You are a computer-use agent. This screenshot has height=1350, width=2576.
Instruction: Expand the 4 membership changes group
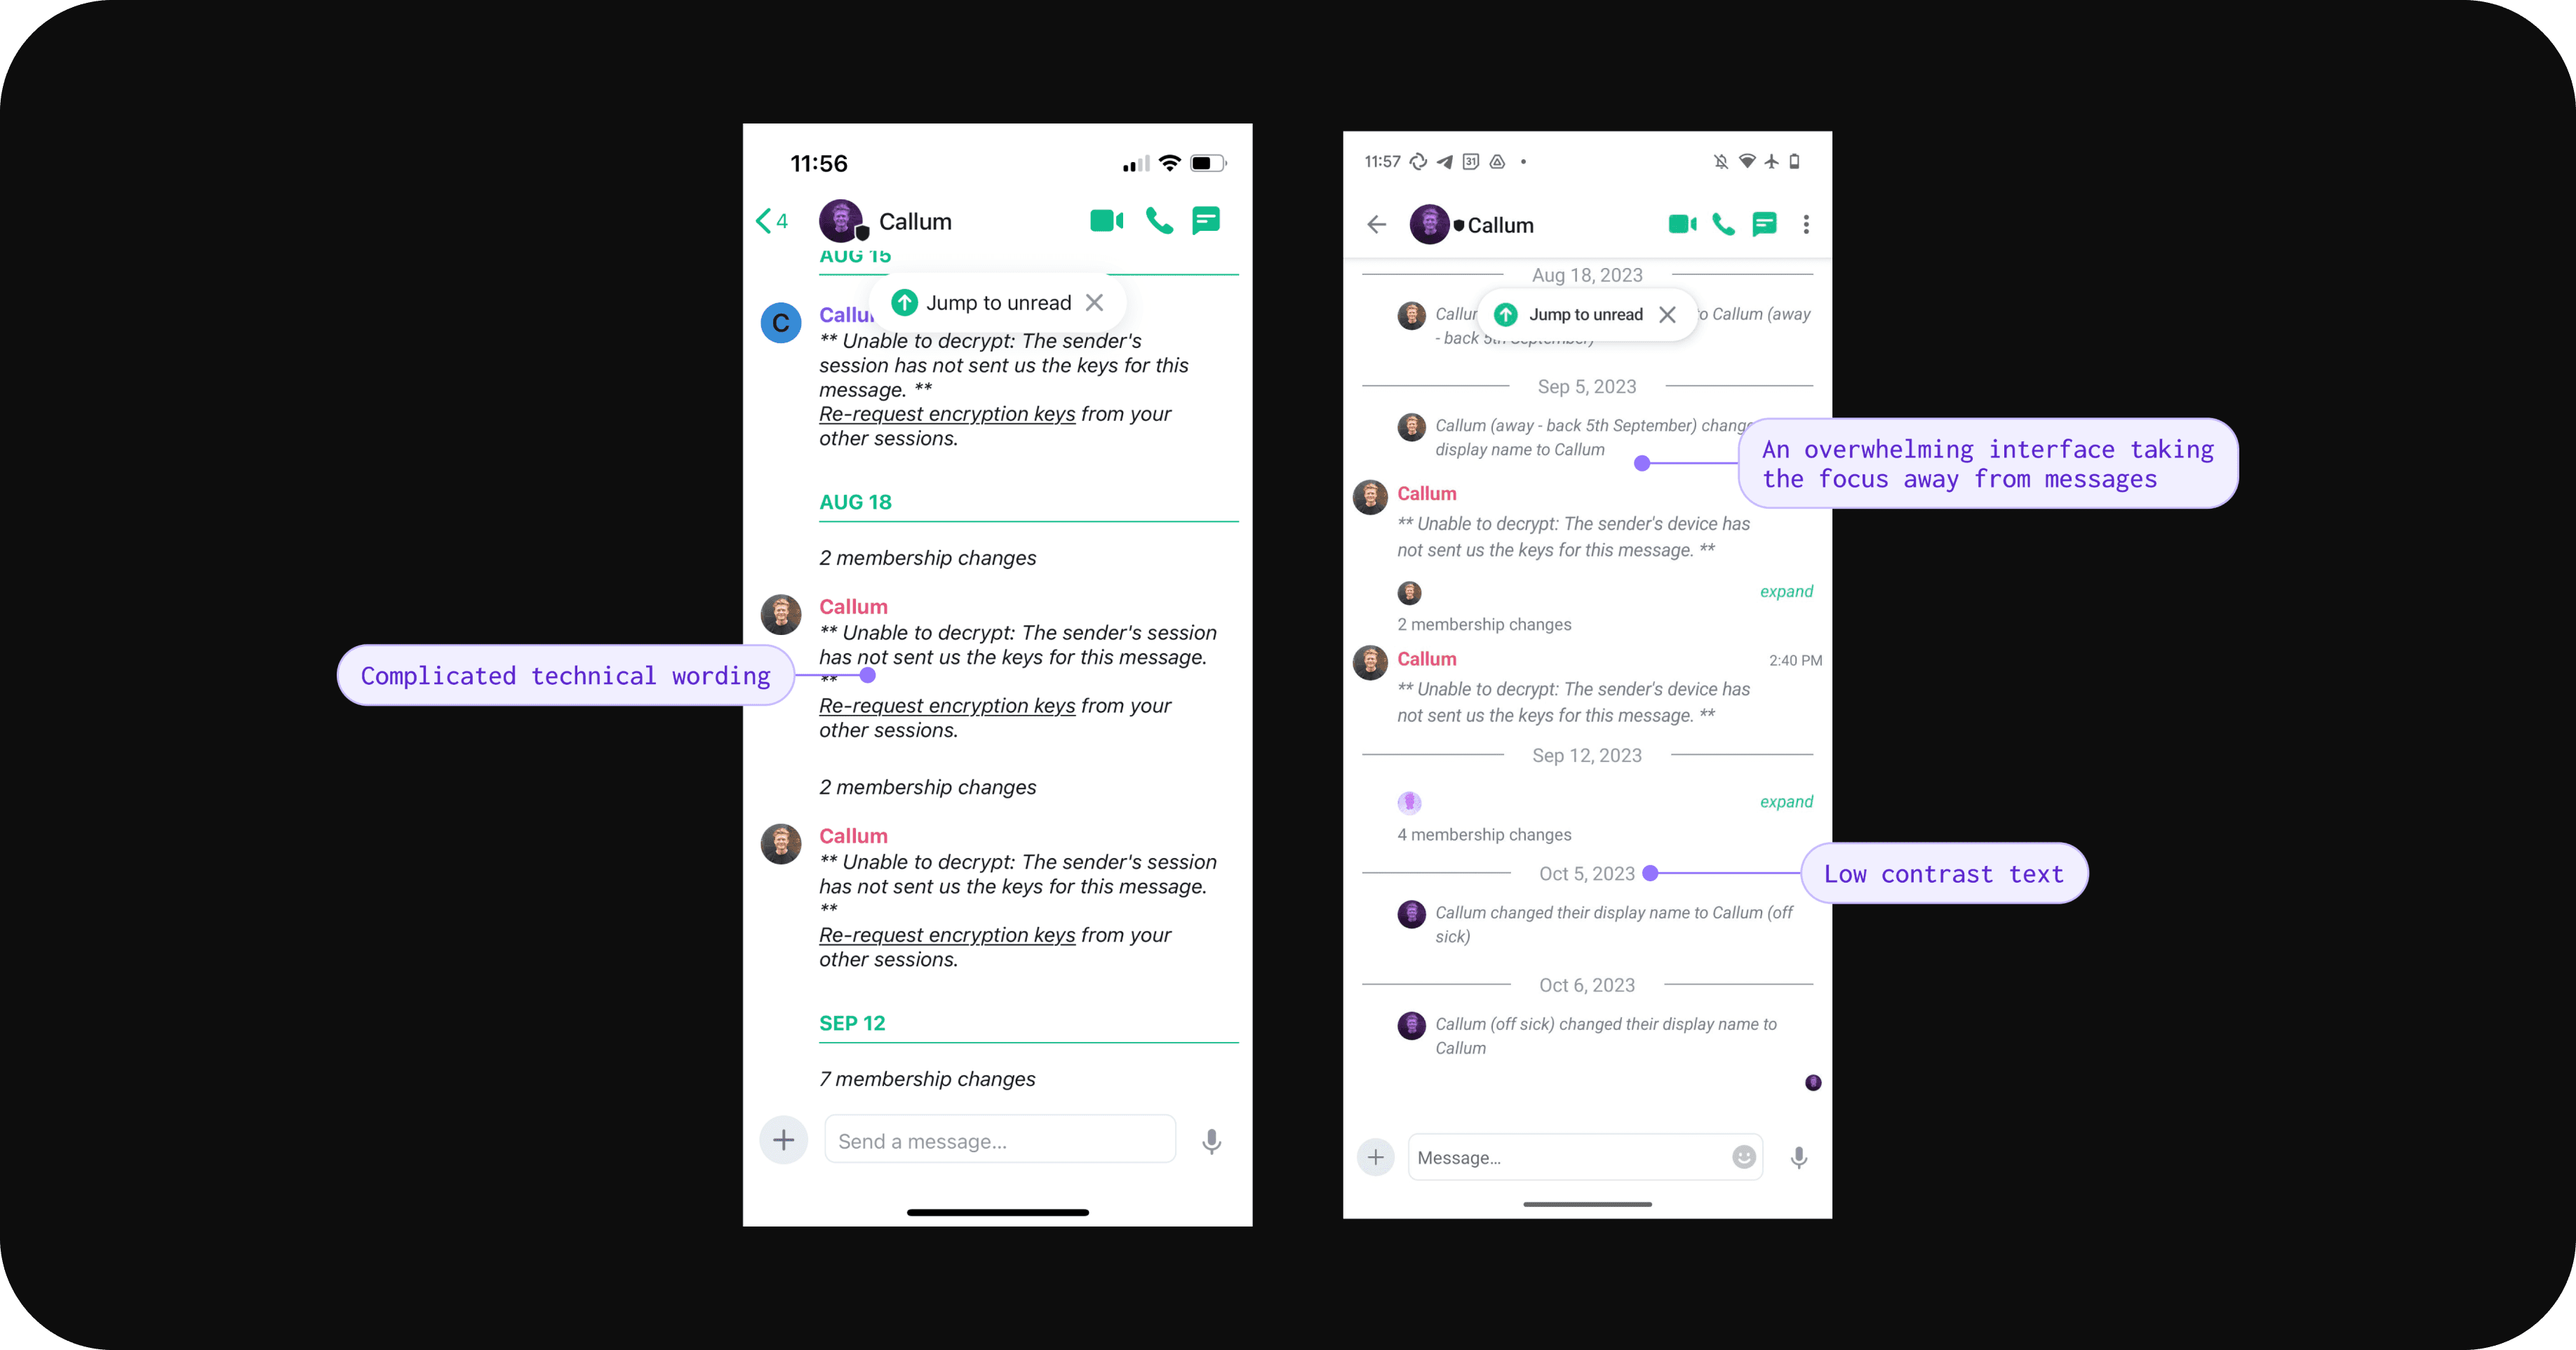point(1786,802)
